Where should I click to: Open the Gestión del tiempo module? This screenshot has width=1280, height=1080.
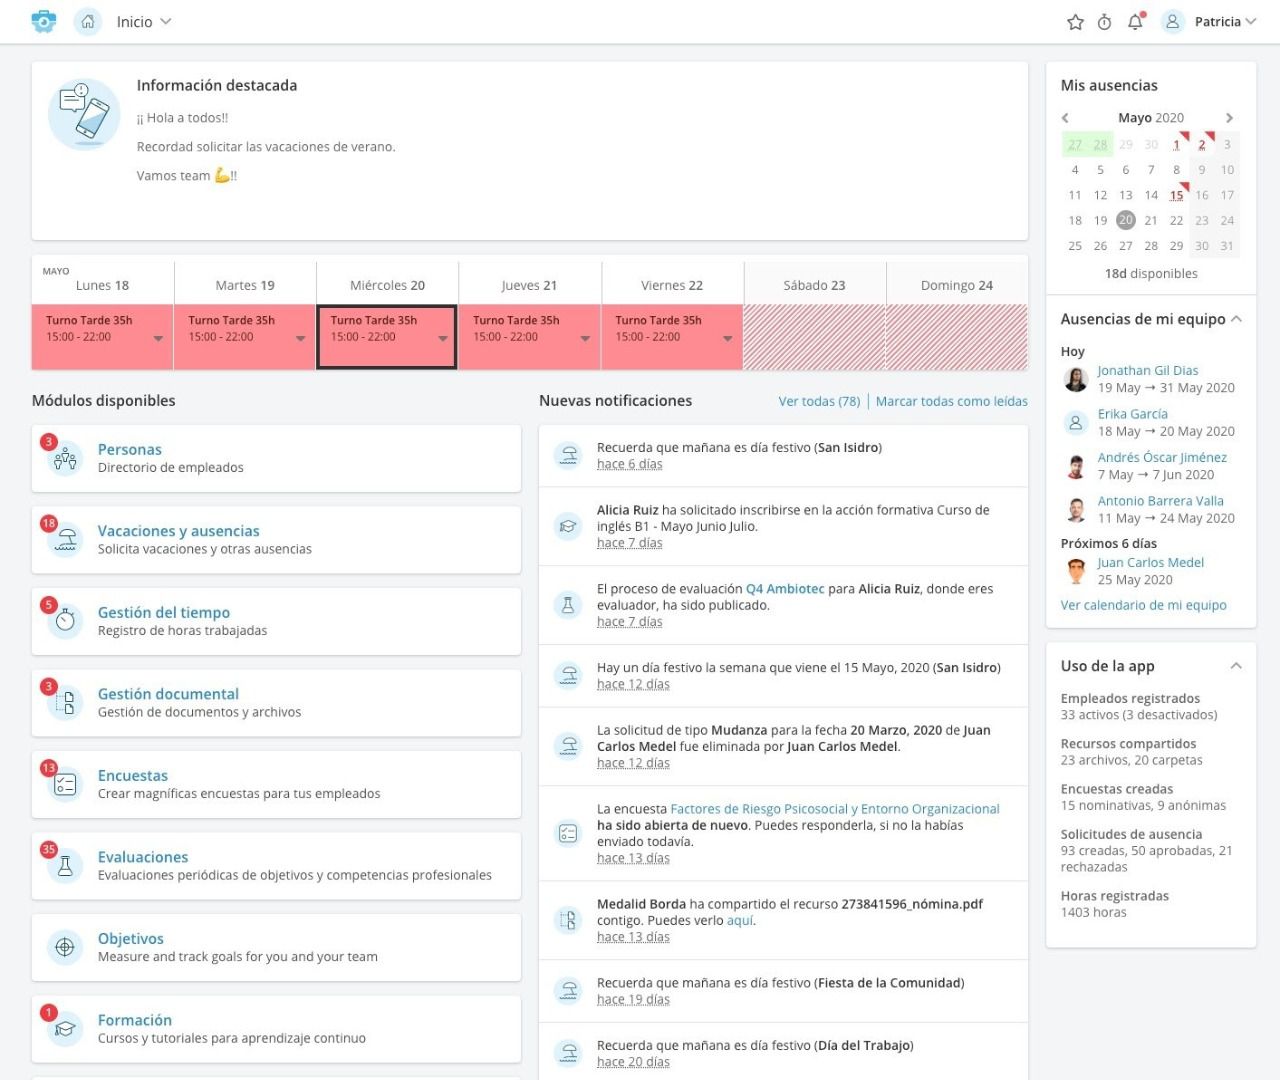coord(164,612)
